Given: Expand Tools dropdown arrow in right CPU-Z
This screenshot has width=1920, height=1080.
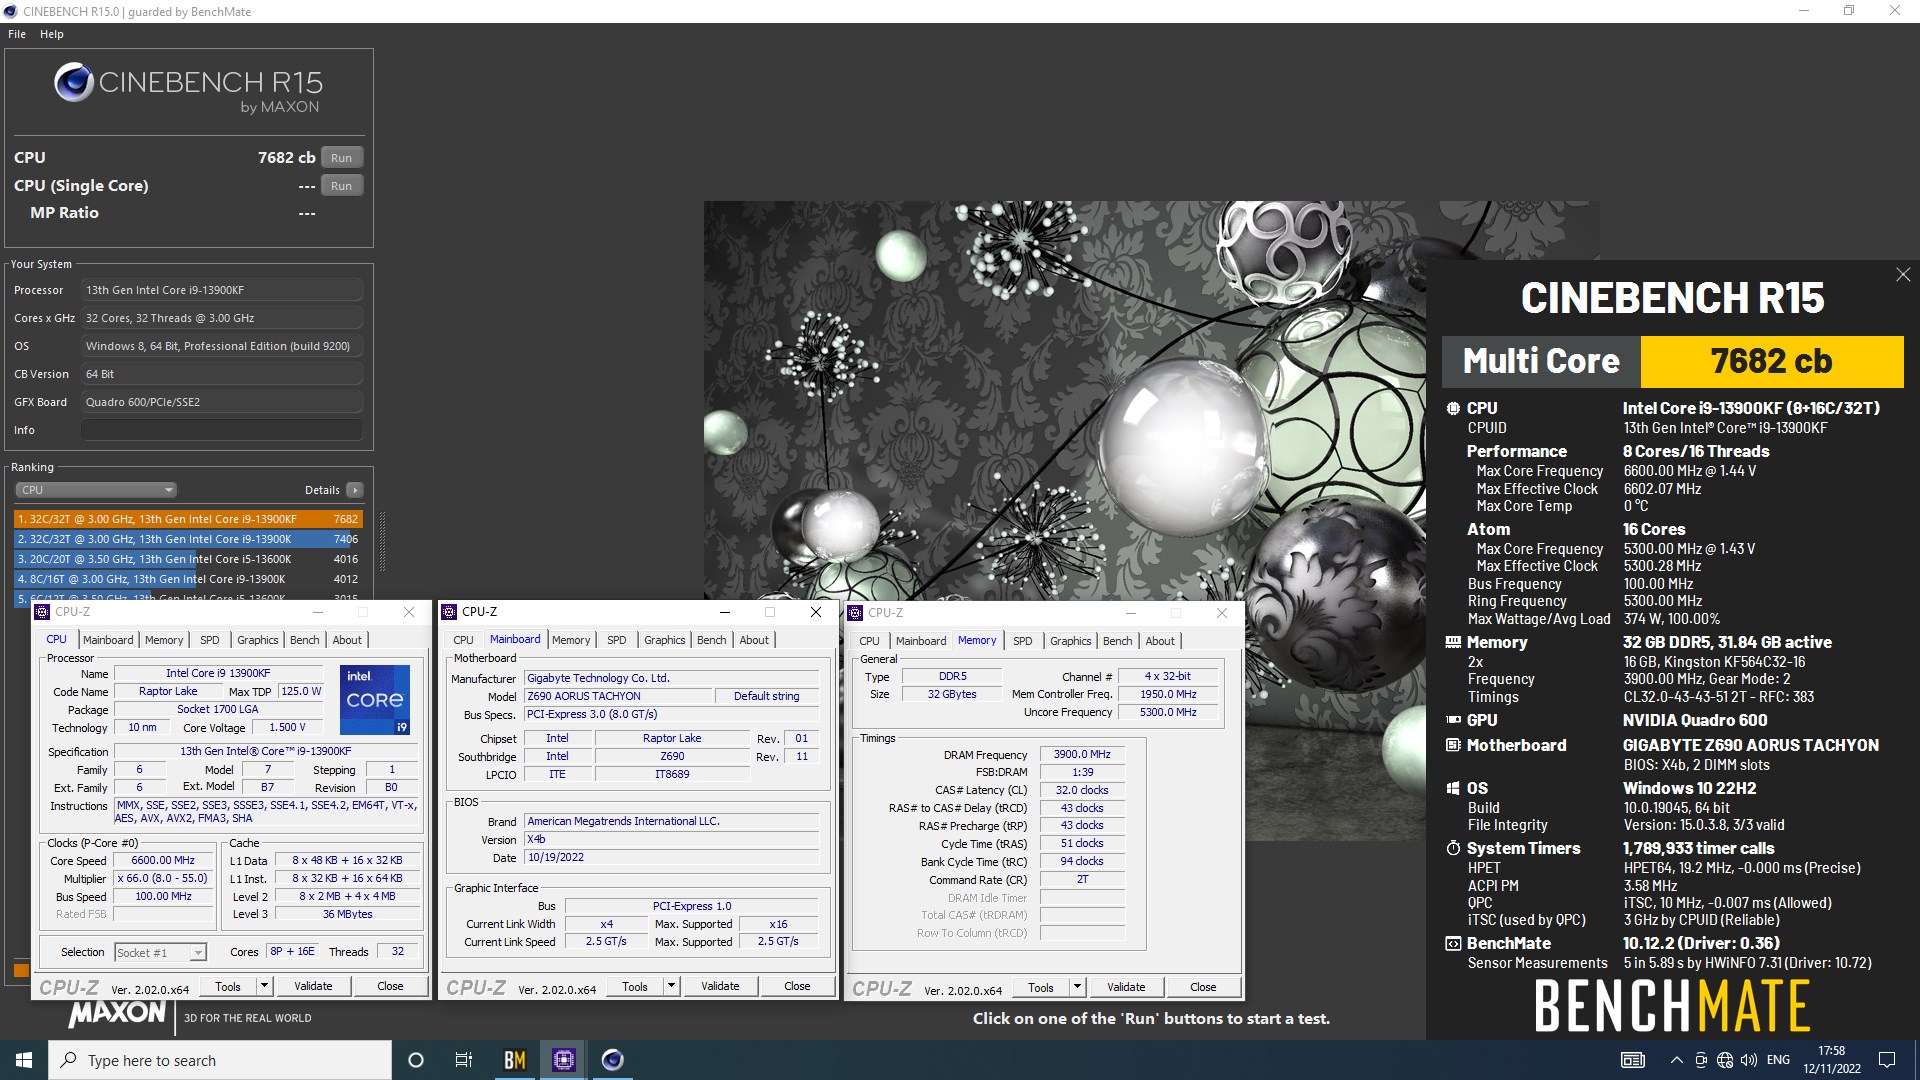Looking at the screenshot, I should tap(1078, 987).
